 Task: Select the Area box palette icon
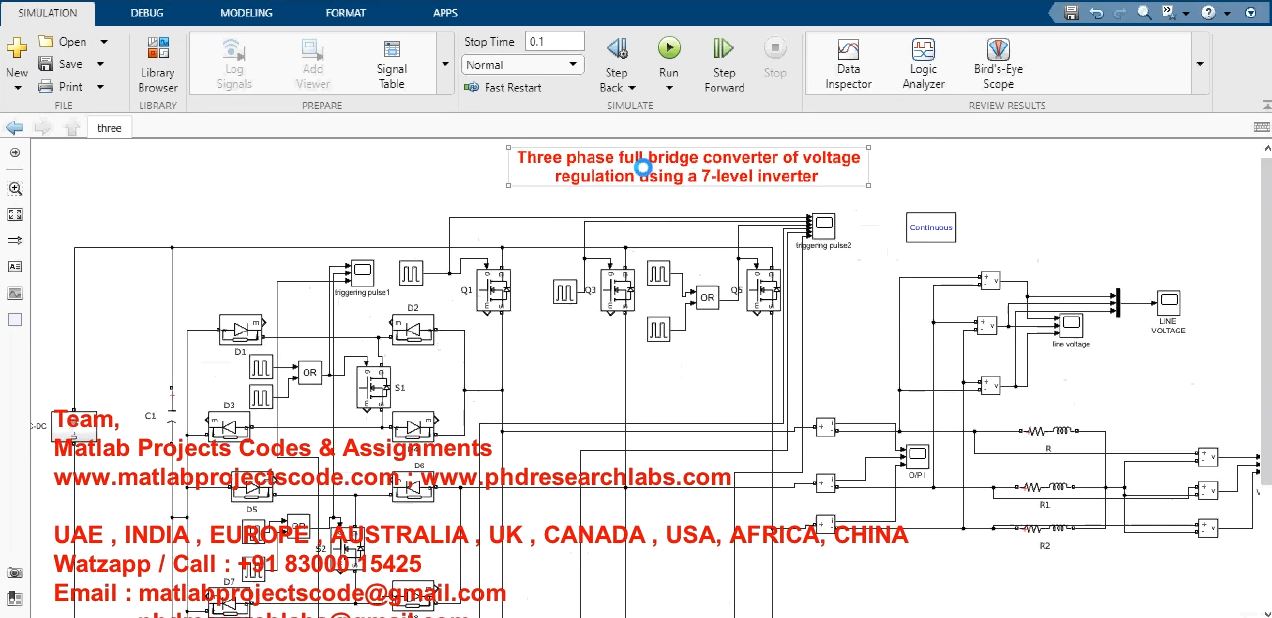[x=15, y=320]
